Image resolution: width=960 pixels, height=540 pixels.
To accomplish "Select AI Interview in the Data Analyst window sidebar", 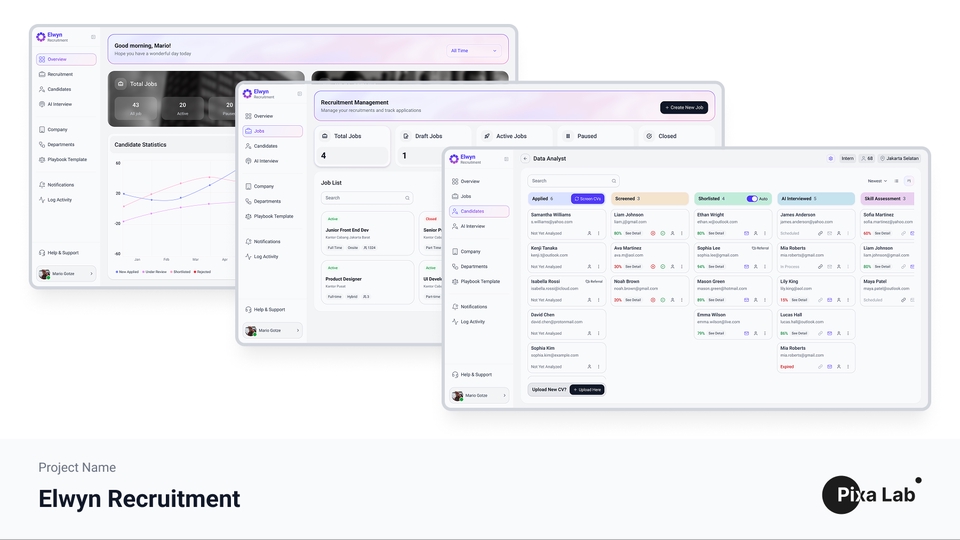I will [472, 226].
